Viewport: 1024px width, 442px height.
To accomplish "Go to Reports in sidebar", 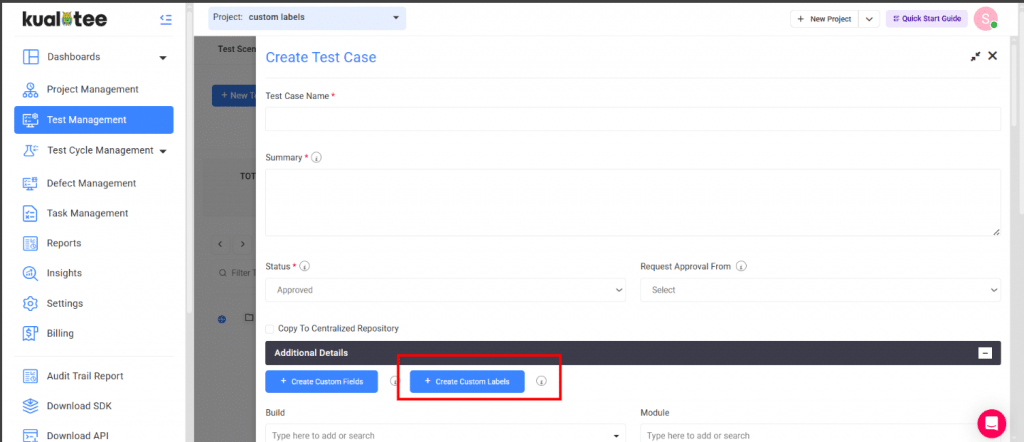I will pos(64,243).
